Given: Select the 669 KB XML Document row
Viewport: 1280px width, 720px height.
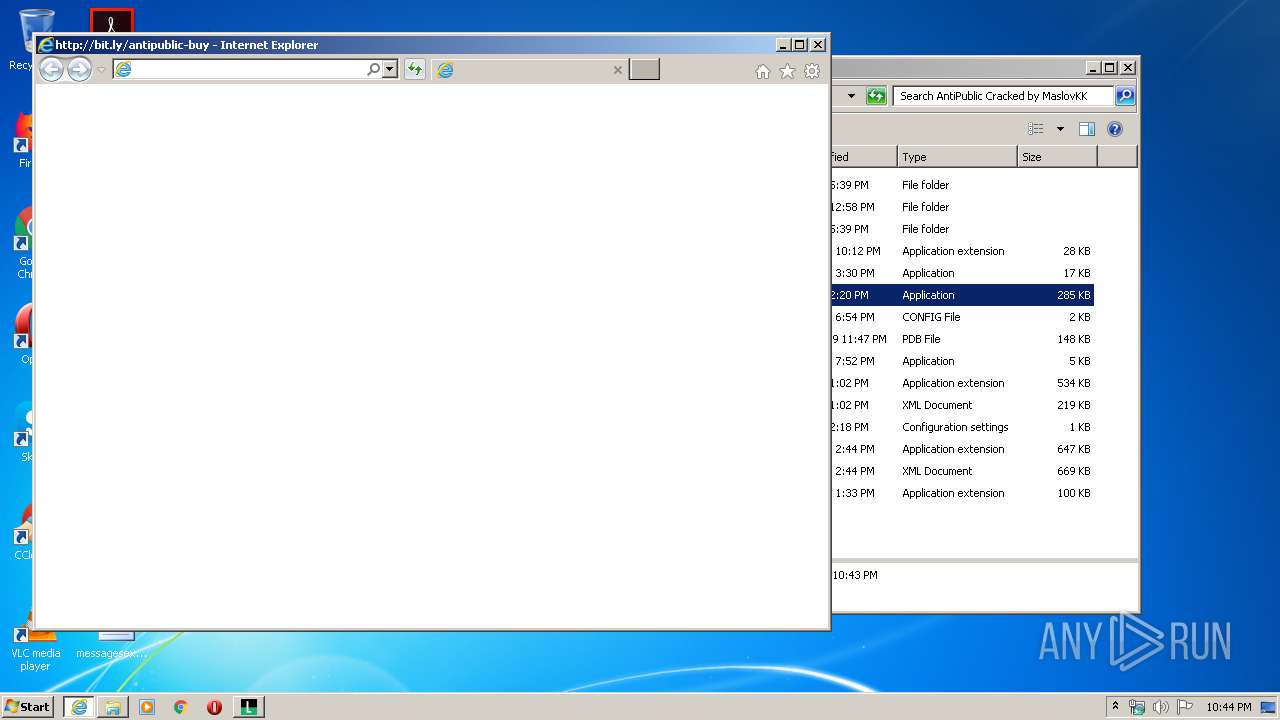Looking at the screenshot, I should pos(962,471).
